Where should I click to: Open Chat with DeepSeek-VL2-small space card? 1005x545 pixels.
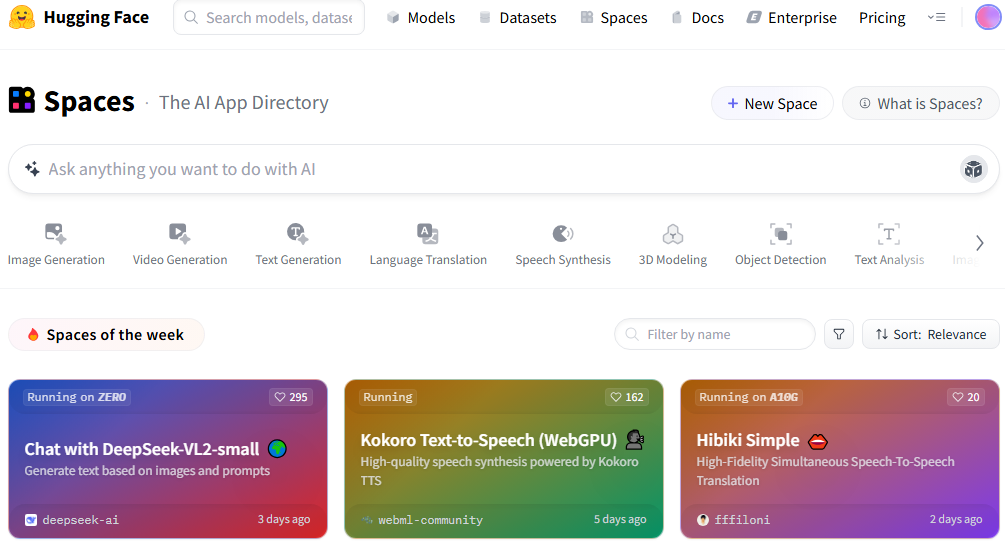(x=168, y=459)
